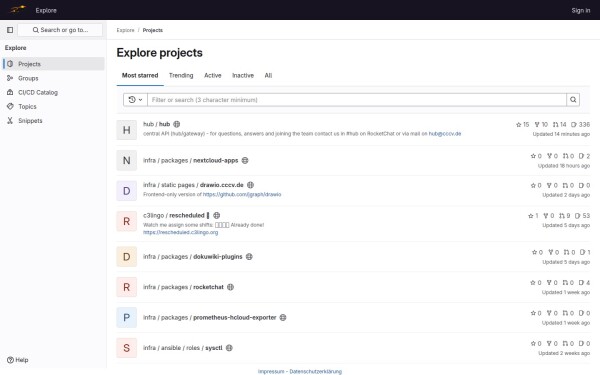This screenshot has height=375, width=600.
Task: Click the search magnifier button
Action: 573,99
